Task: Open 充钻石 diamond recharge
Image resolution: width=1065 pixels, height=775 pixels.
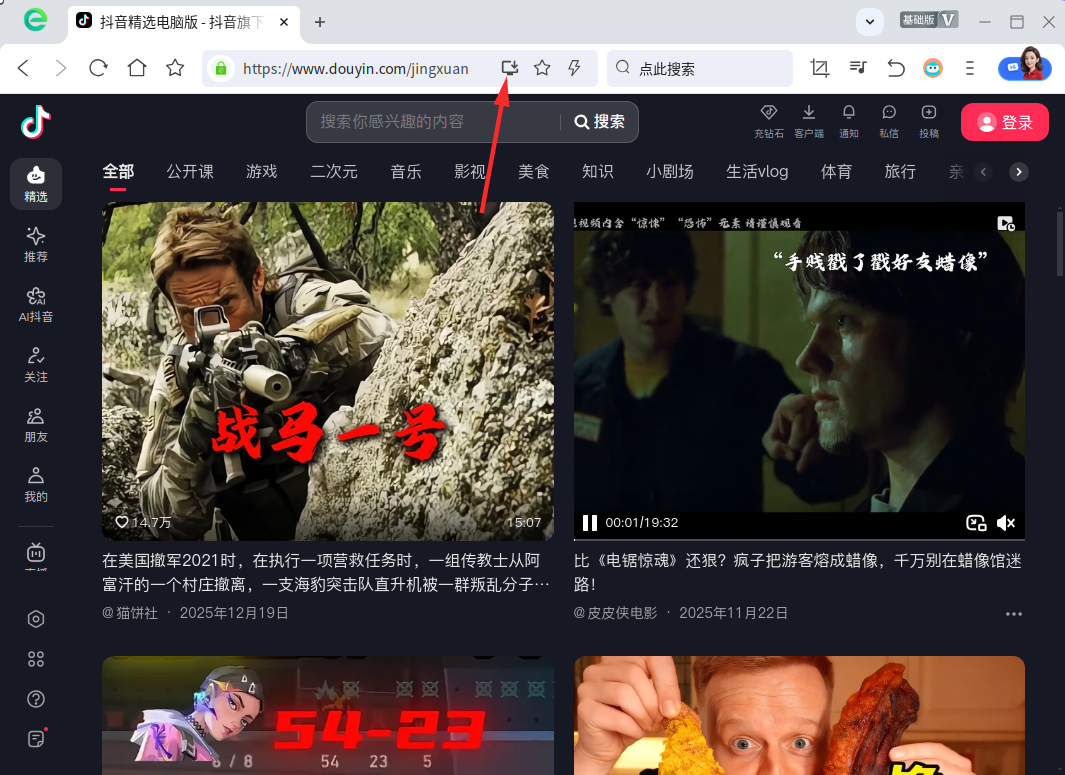Action: [769, 122]
